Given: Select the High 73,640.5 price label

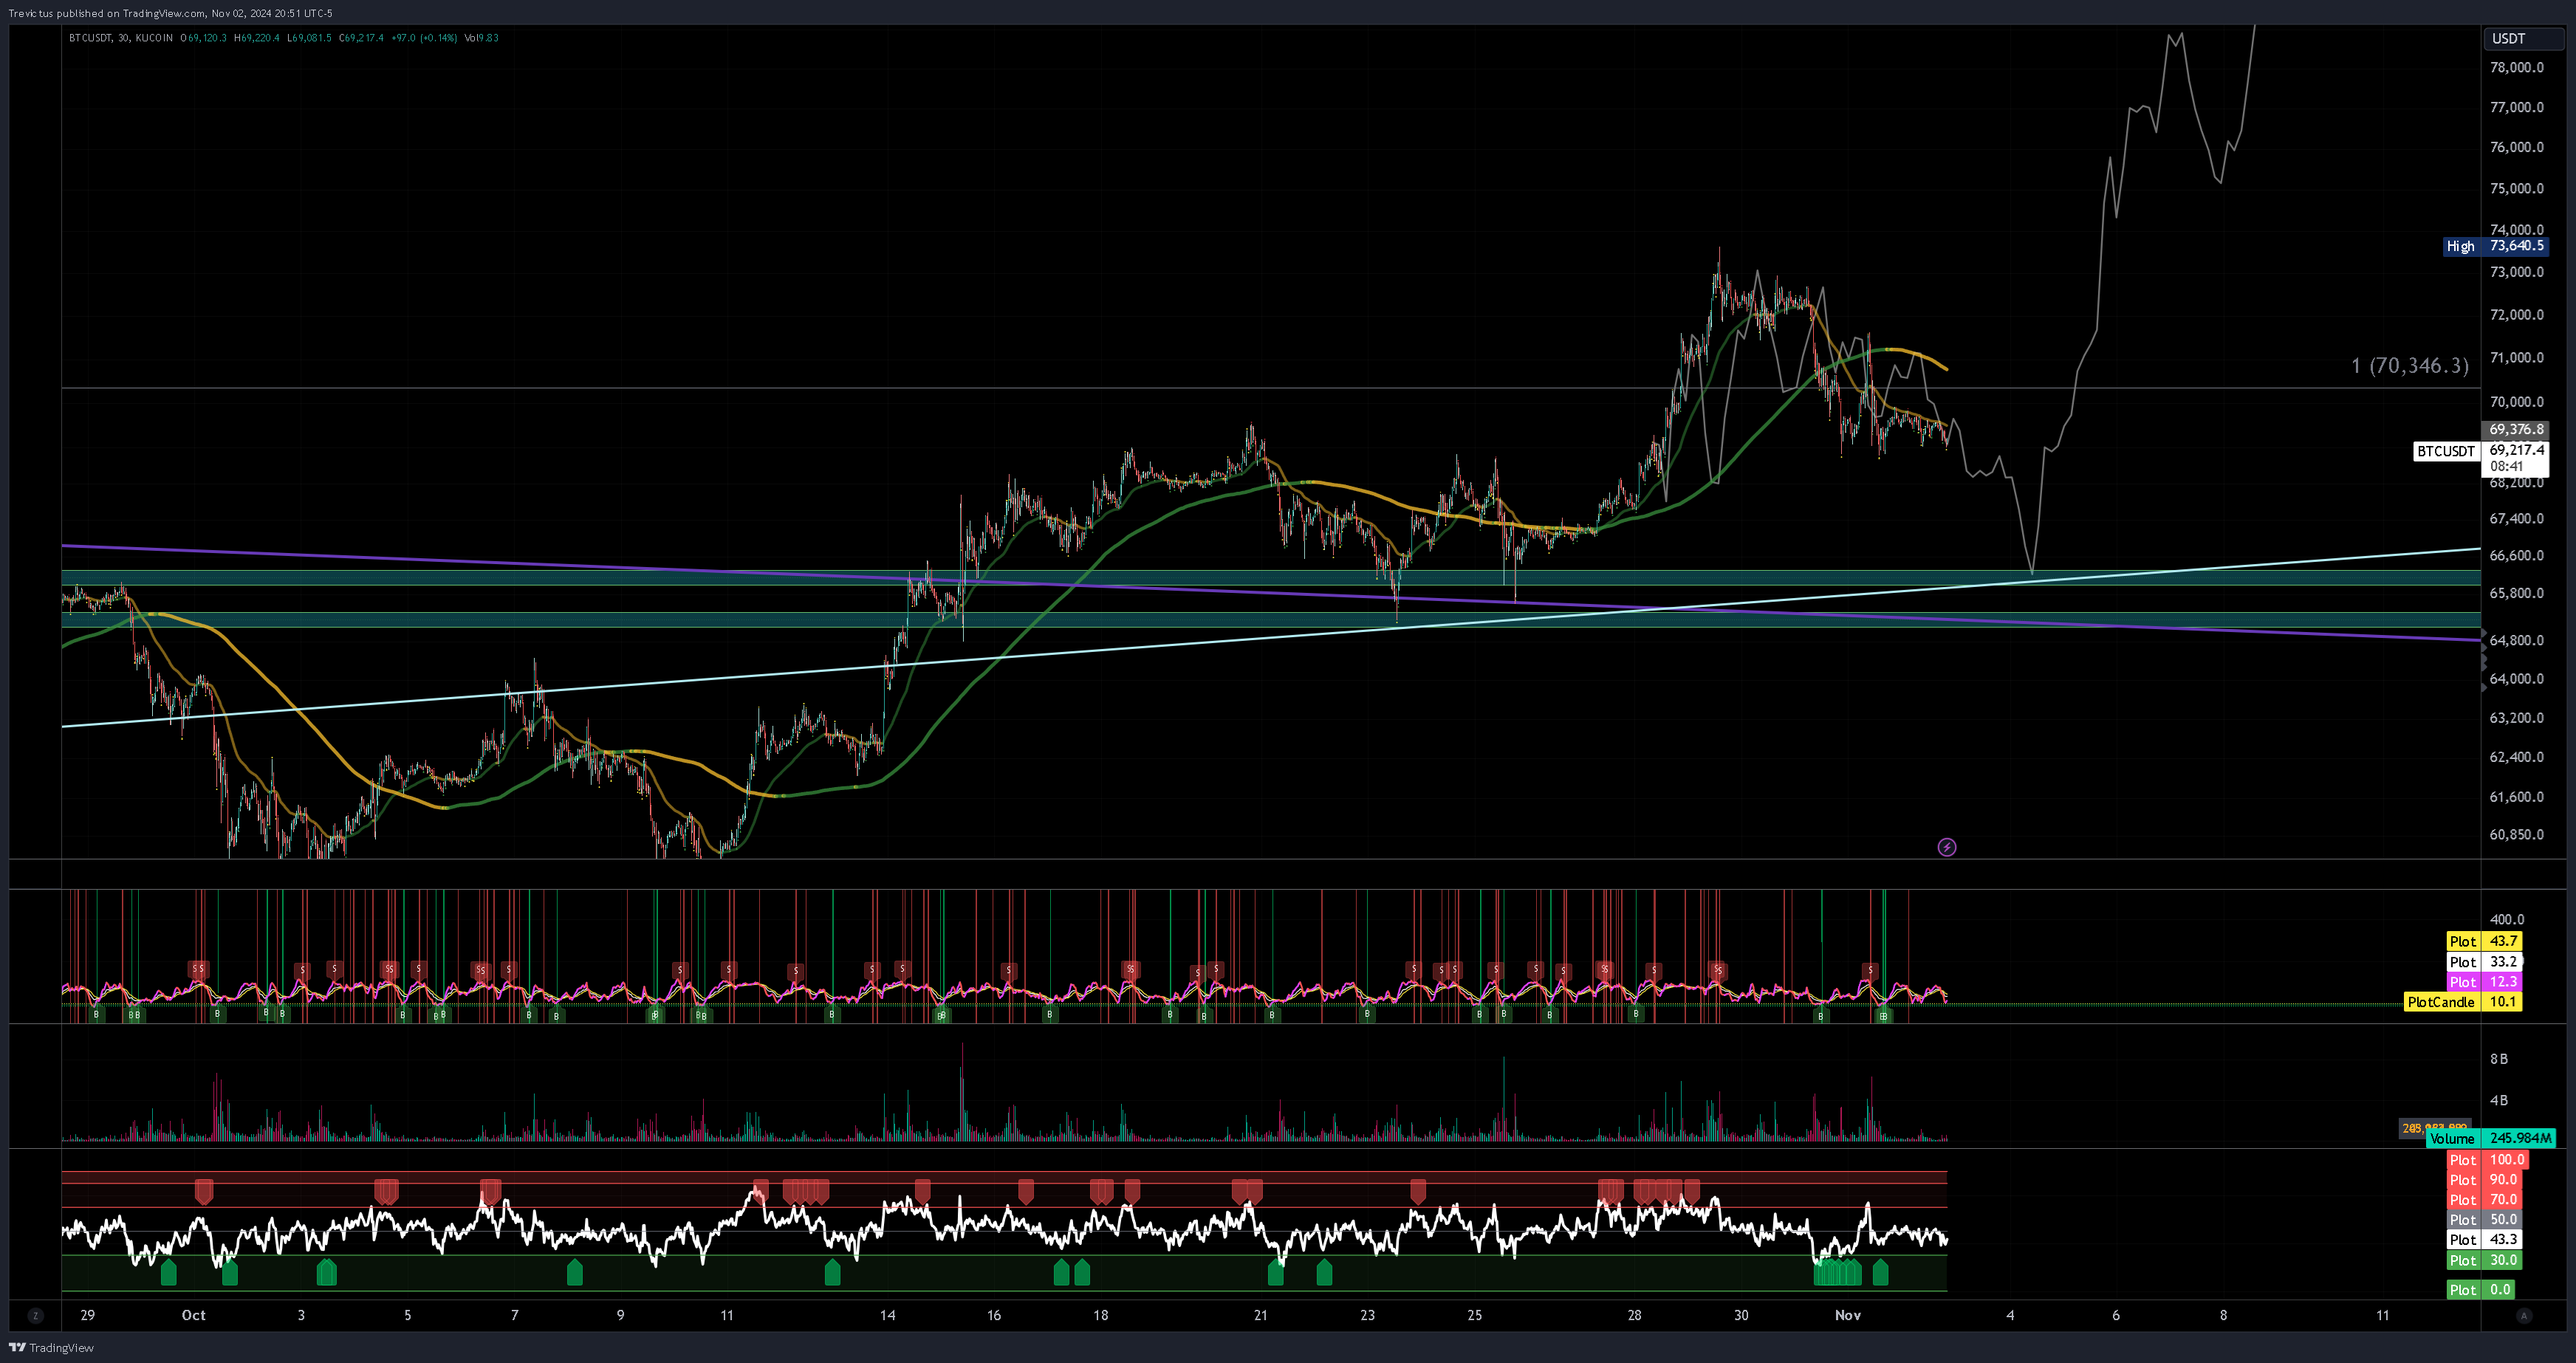Looking at the screenshot, I should pos(2495,246).
